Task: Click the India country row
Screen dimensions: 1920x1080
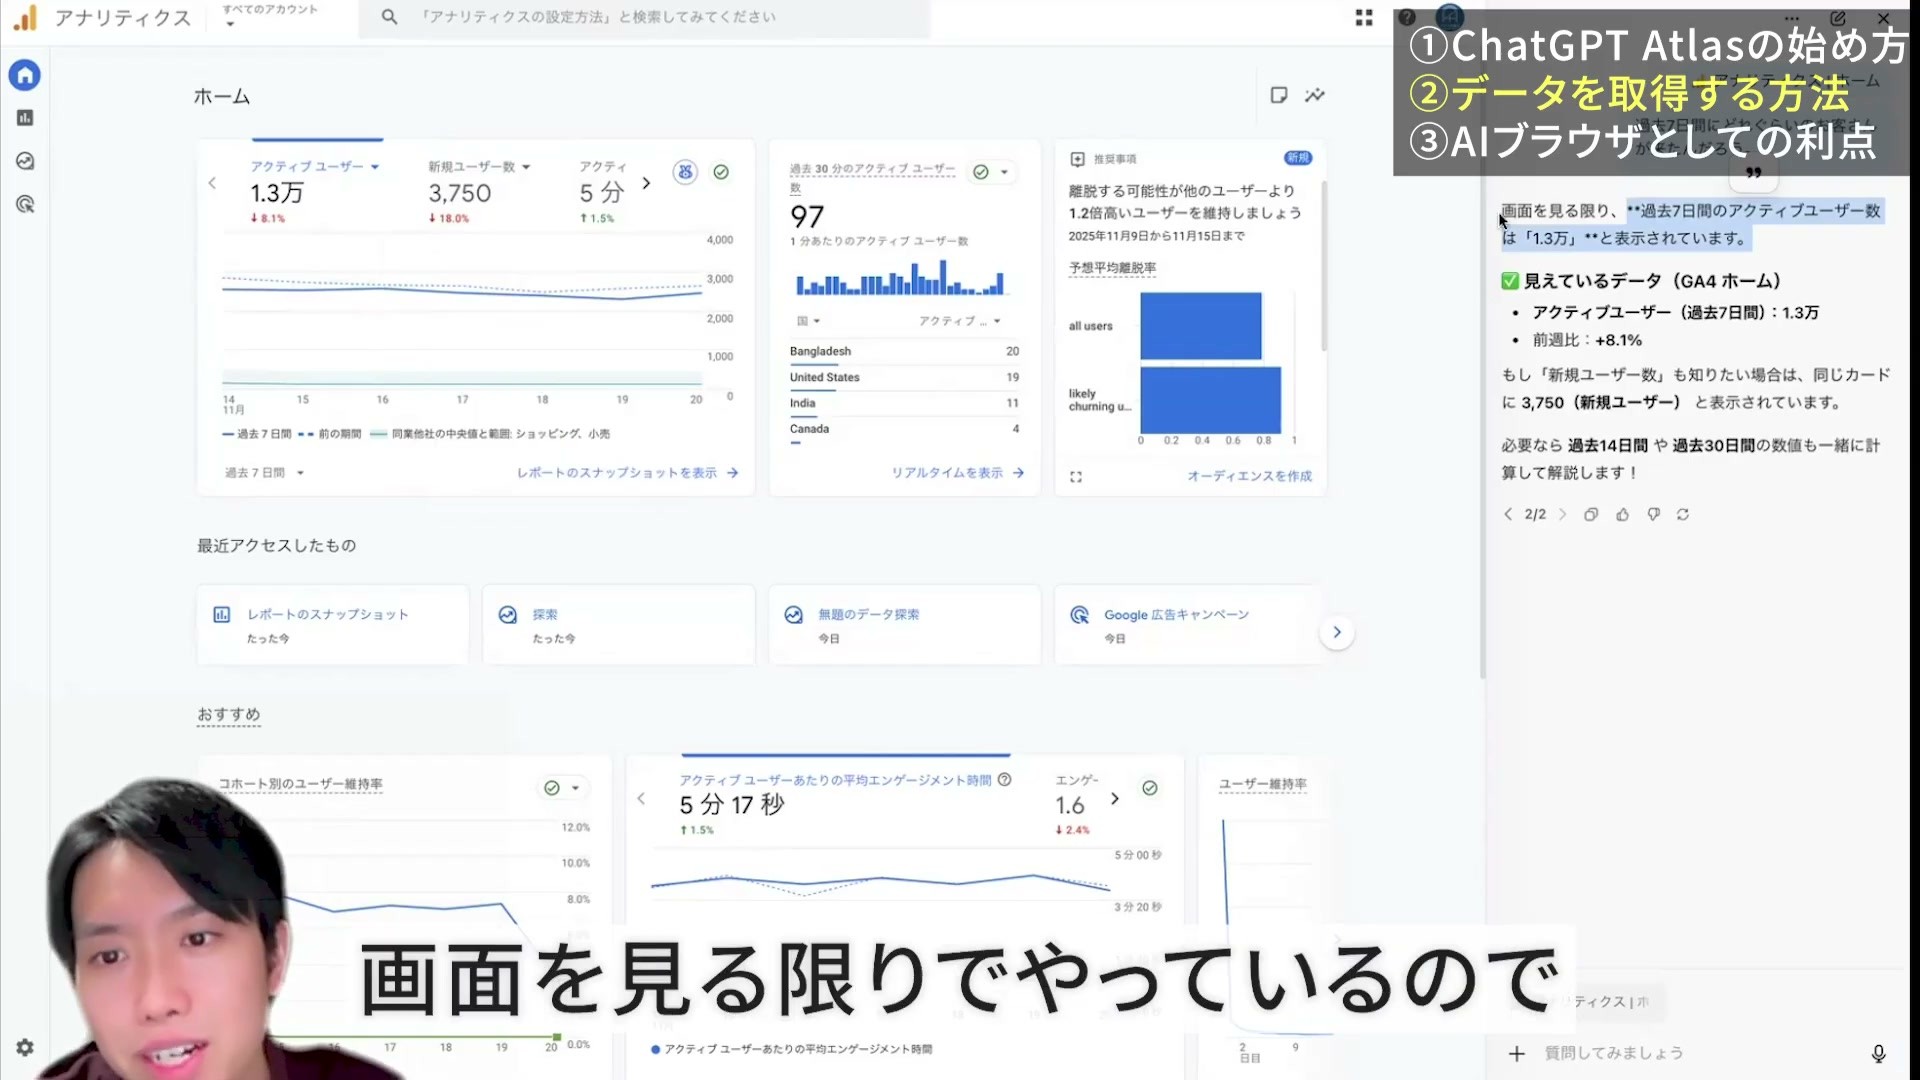Action: pyautogui.click(x=904, y=403)
